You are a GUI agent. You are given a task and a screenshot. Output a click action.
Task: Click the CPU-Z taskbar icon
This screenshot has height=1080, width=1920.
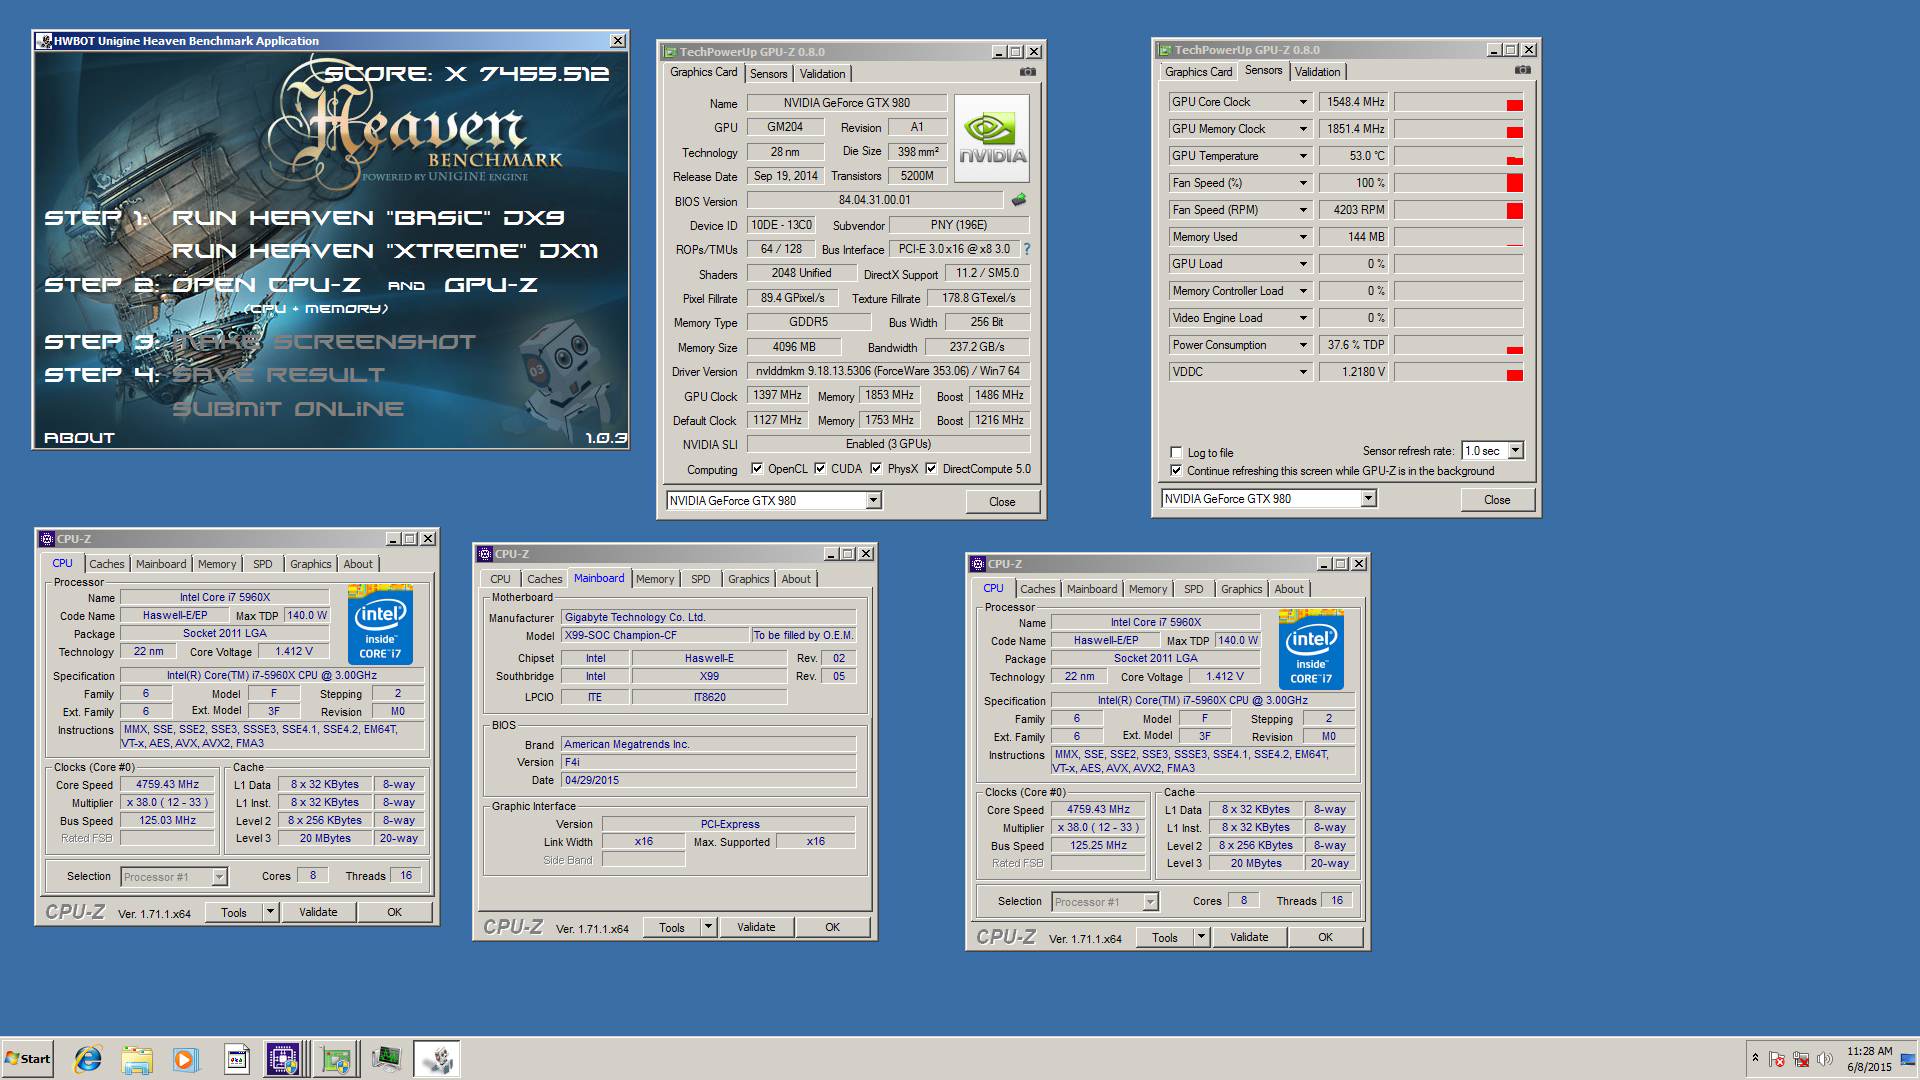[x=283, y=1059]
